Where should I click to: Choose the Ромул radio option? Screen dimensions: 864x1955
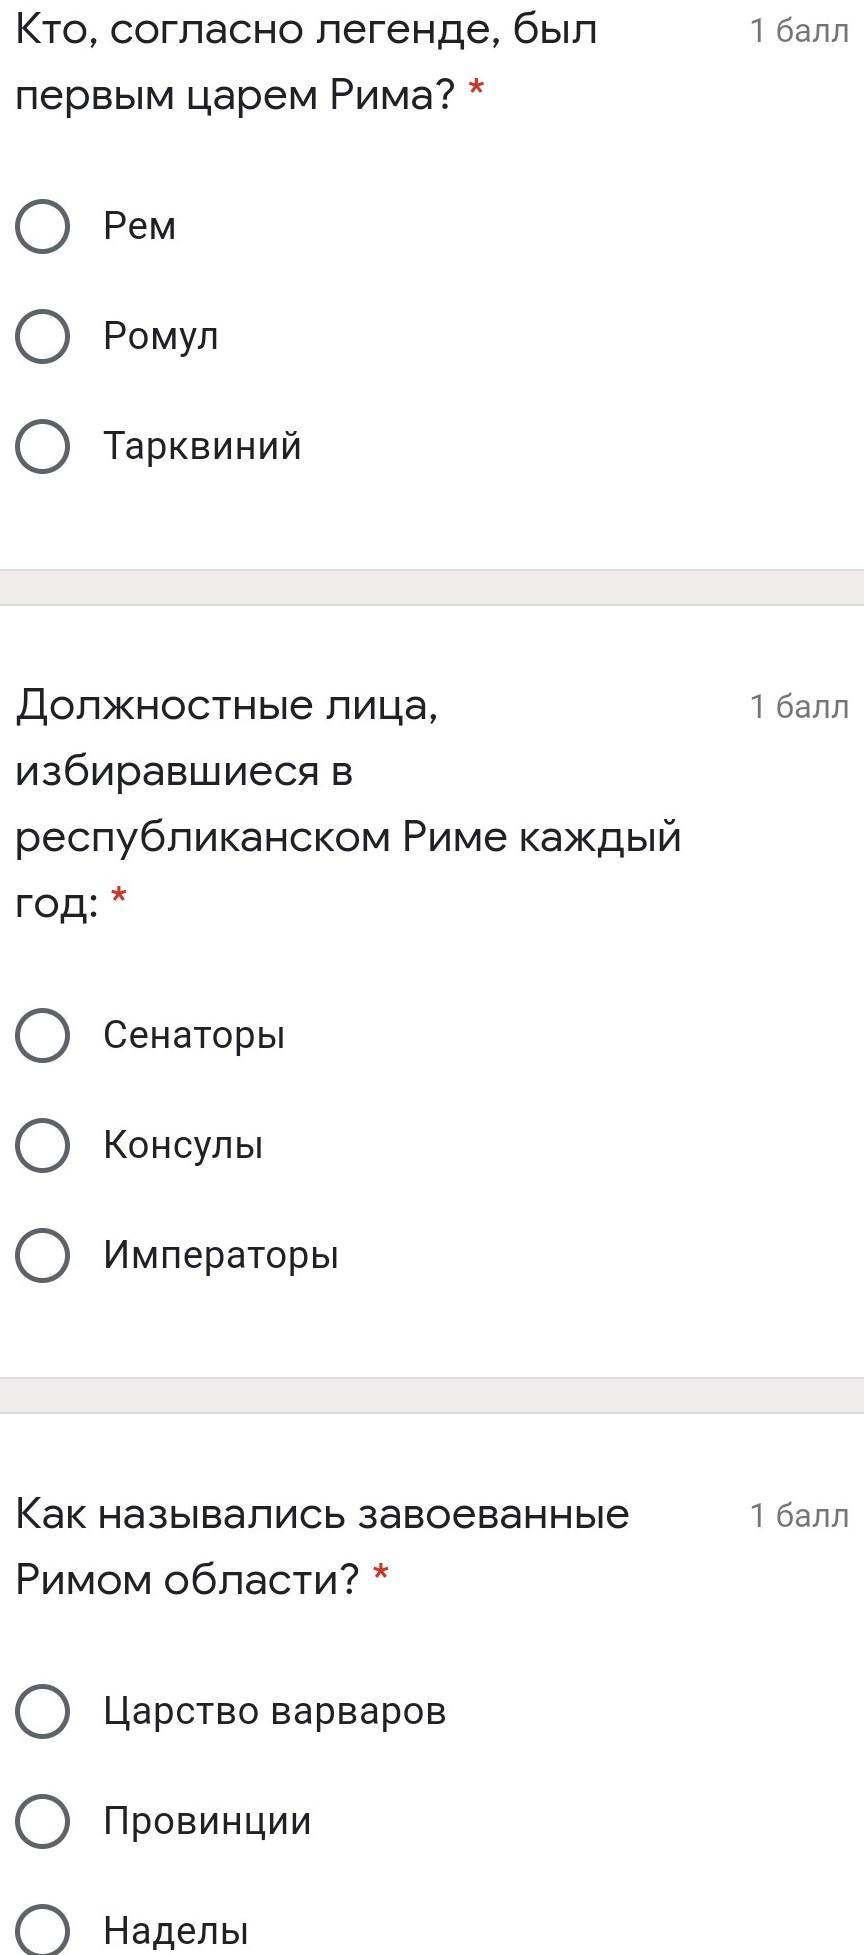[x=42, y=336]
